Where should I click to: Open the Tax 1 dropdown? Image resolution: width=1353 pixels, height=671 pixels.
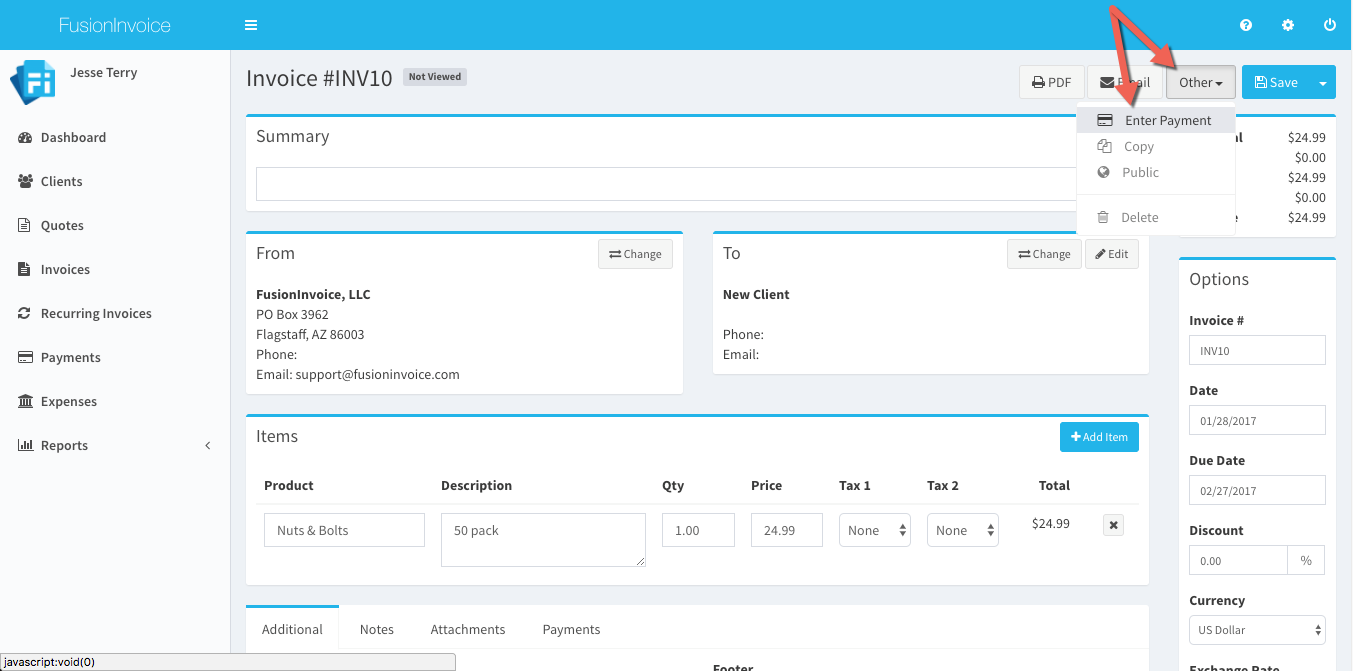875,530
